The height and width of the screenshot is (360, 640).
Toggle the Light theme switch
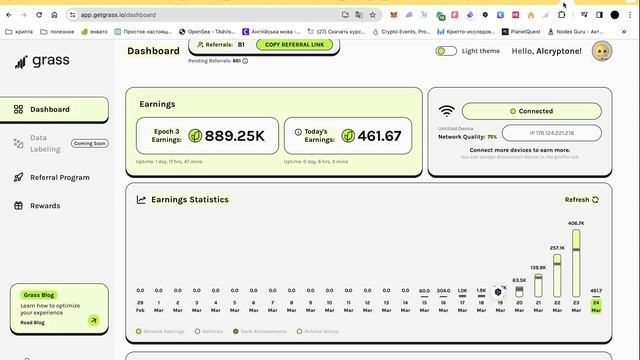(x=446, y=51)
